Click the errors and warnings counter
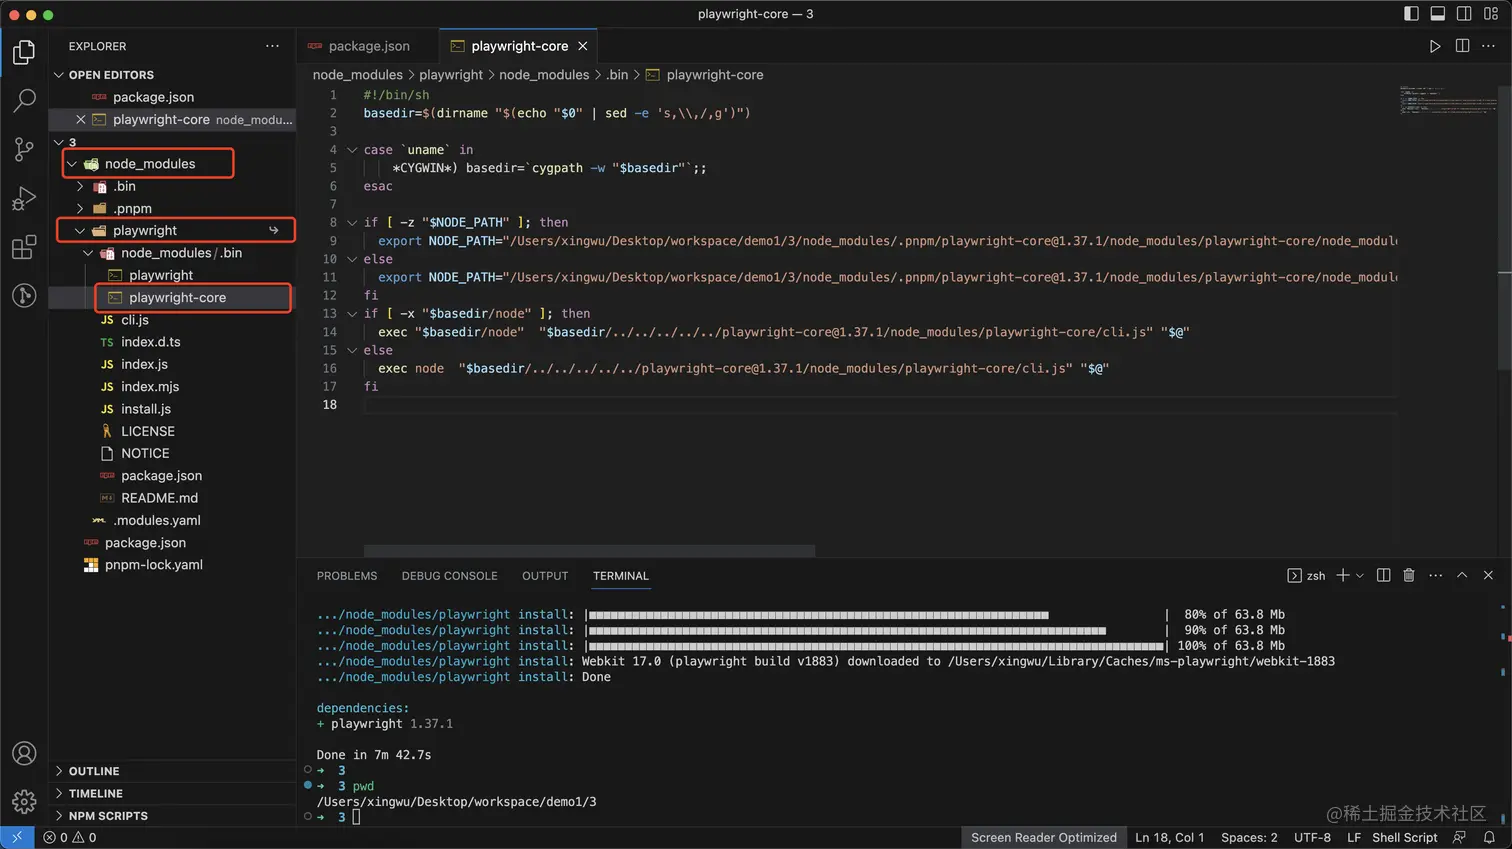The width and height of the screenshot is (1512, 849). click(70, 838)
